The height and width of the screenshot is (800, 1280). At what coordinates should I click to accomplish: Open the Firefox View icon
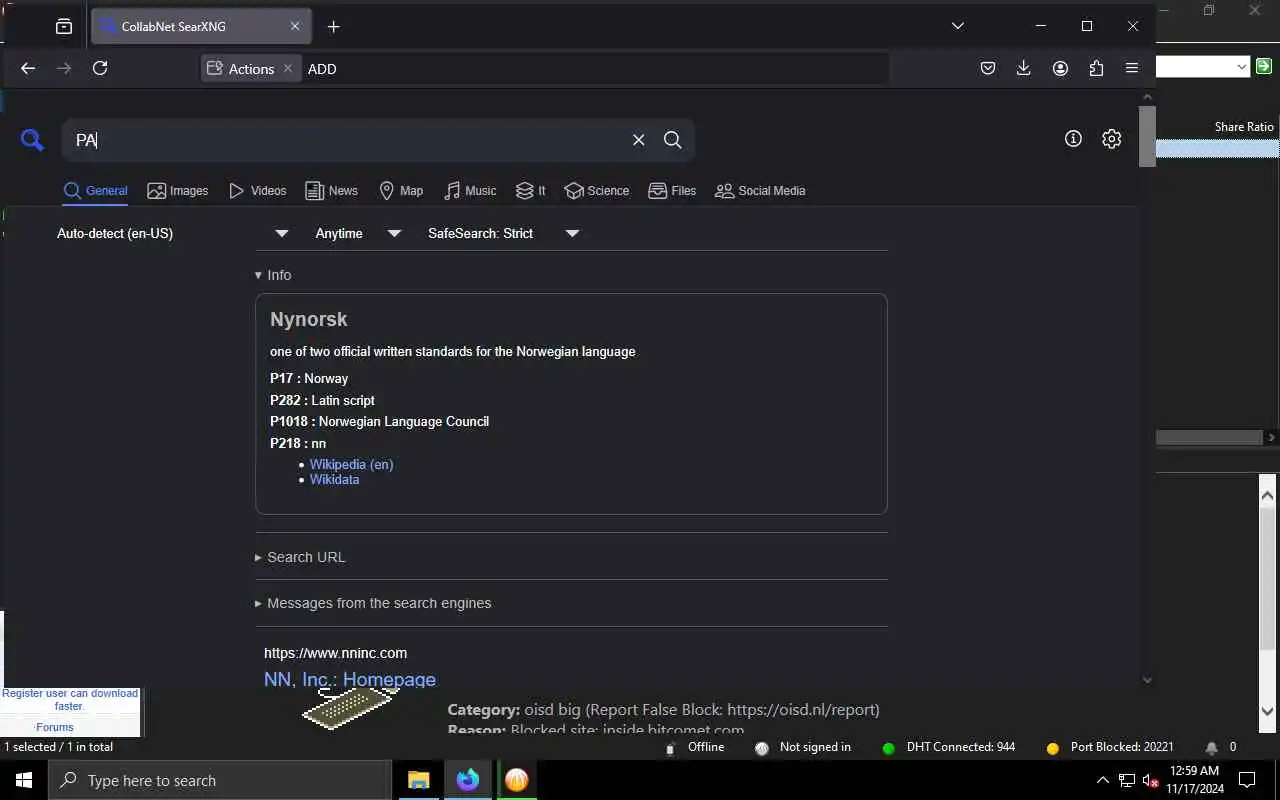64,27
